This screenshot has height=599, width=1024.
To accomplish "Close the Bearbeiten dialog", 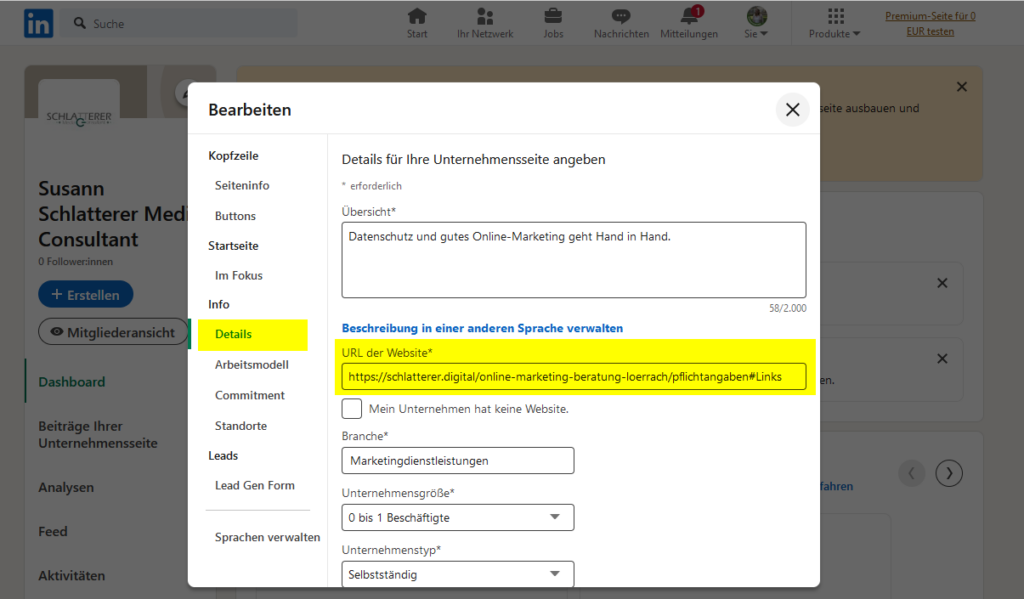I will (792, 110).
